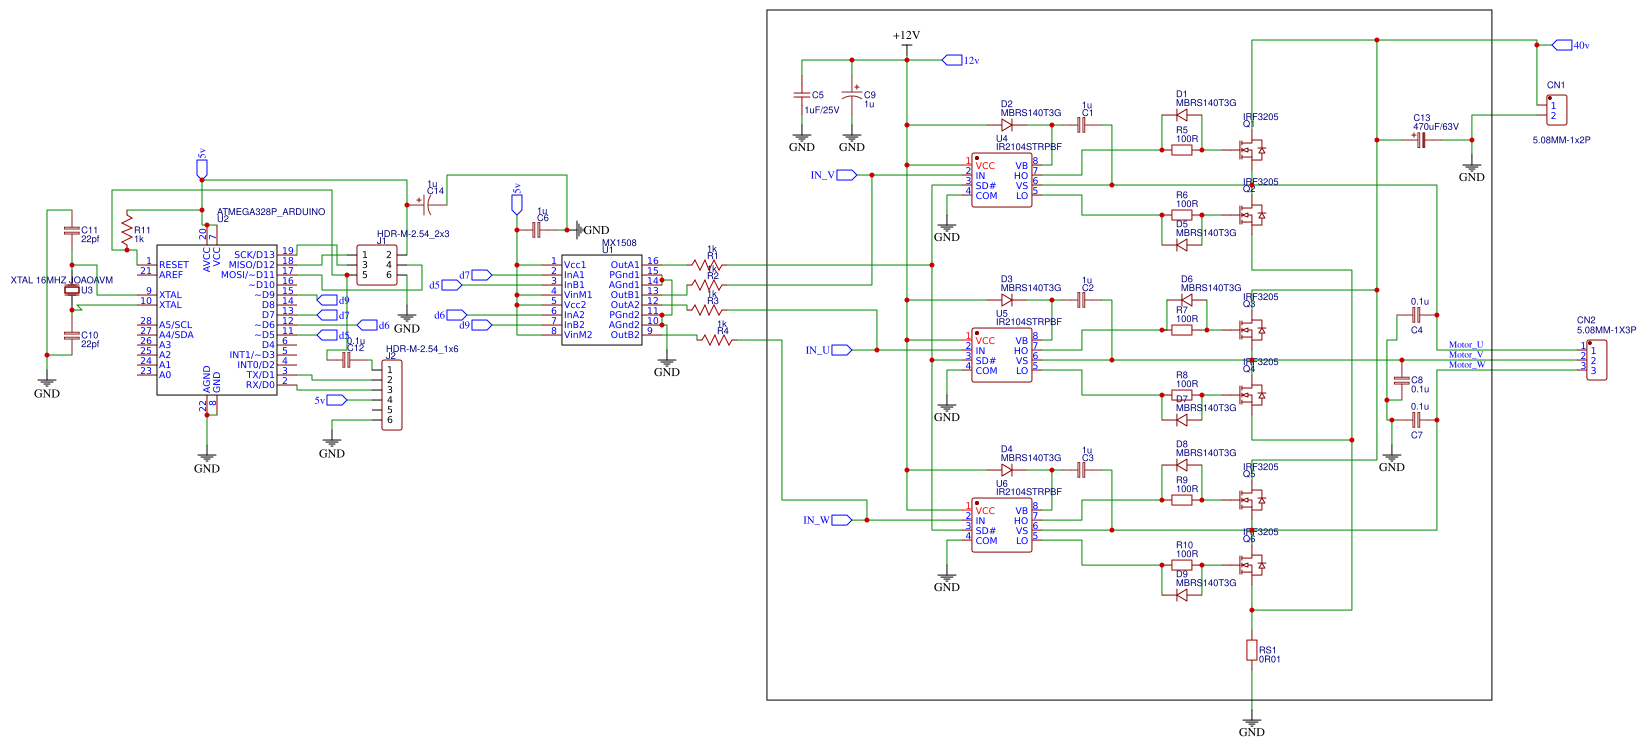Select the CN2 5.08MM-1X3P motor connector
1647x749 pixels.
point(1596,360)
